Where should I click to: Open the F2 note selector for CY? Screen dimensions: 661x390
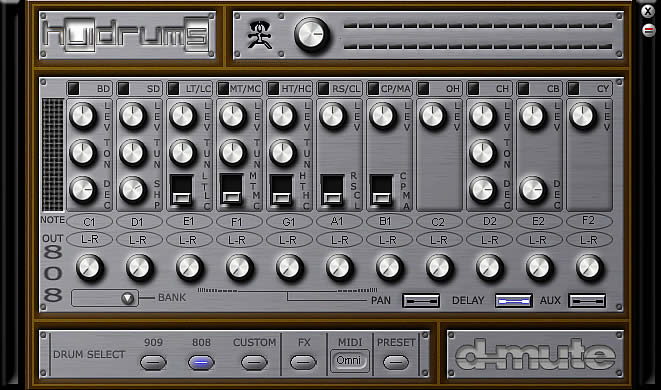point(589,221)
